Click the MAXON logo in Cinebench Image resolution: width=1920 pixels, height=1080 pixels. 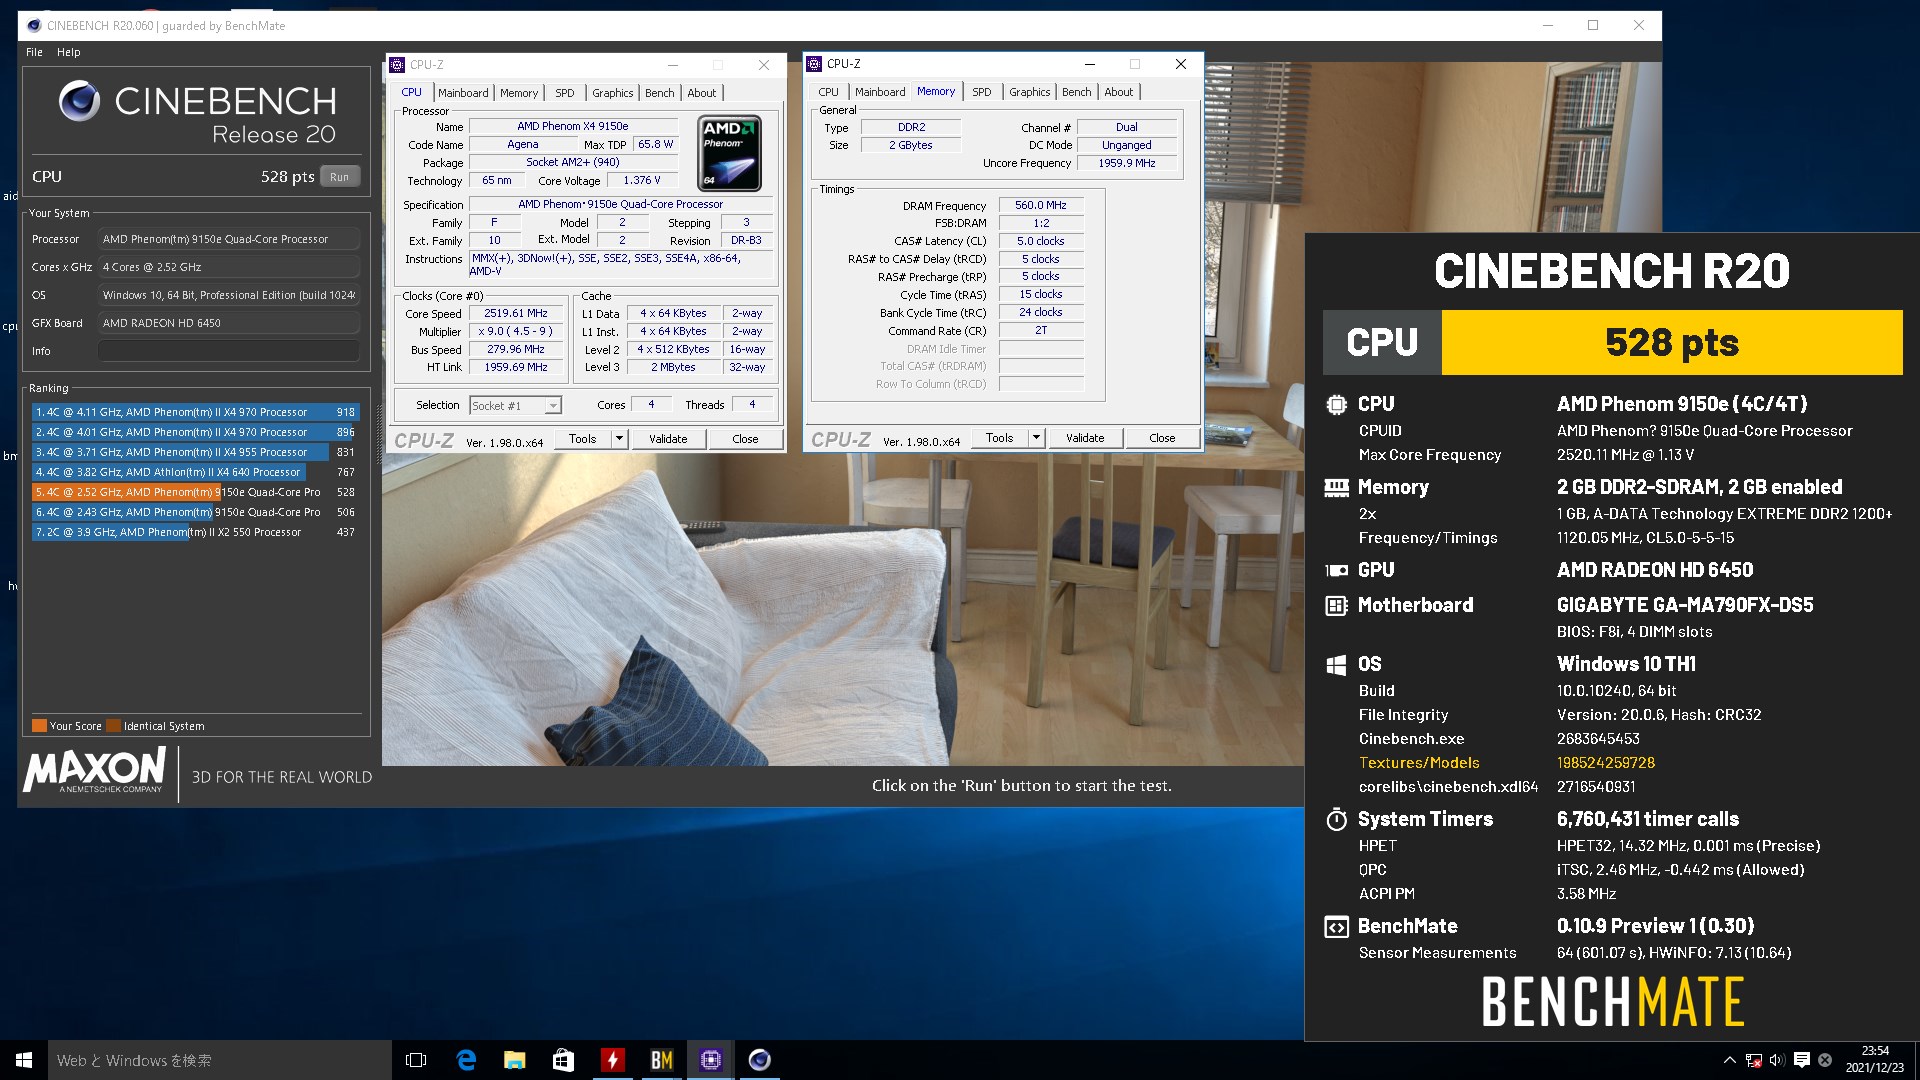(x=95, y=771)
